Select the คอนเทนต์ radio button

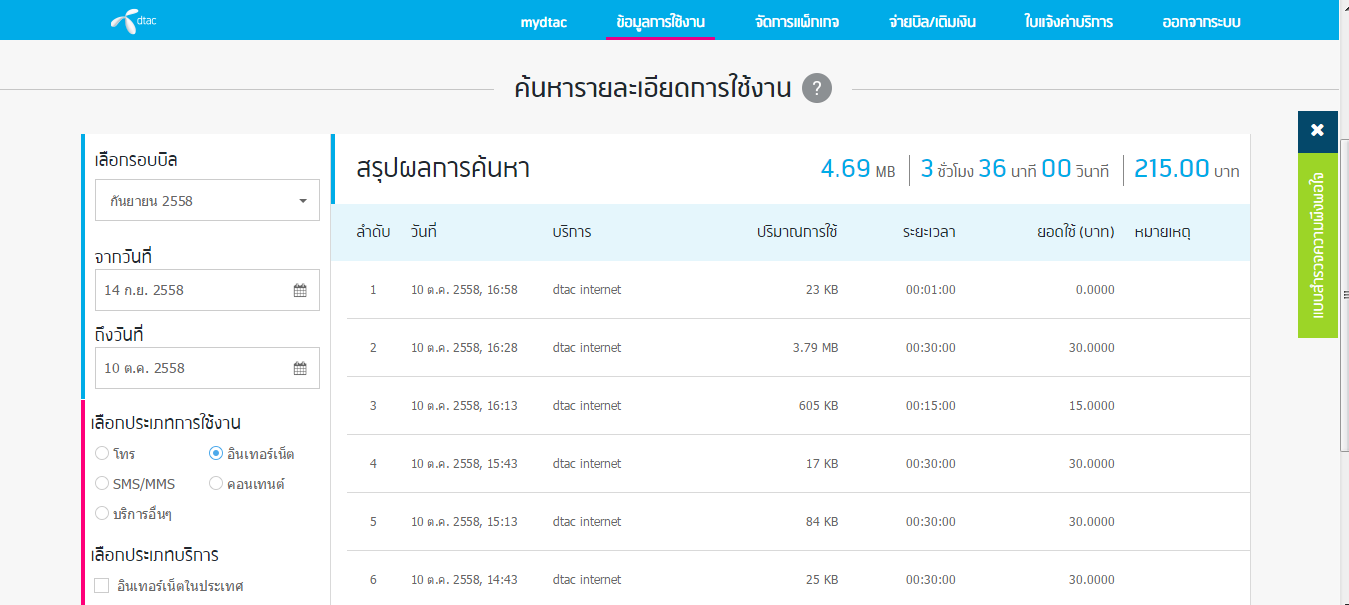pyautogui.click(x=216, y=484)
